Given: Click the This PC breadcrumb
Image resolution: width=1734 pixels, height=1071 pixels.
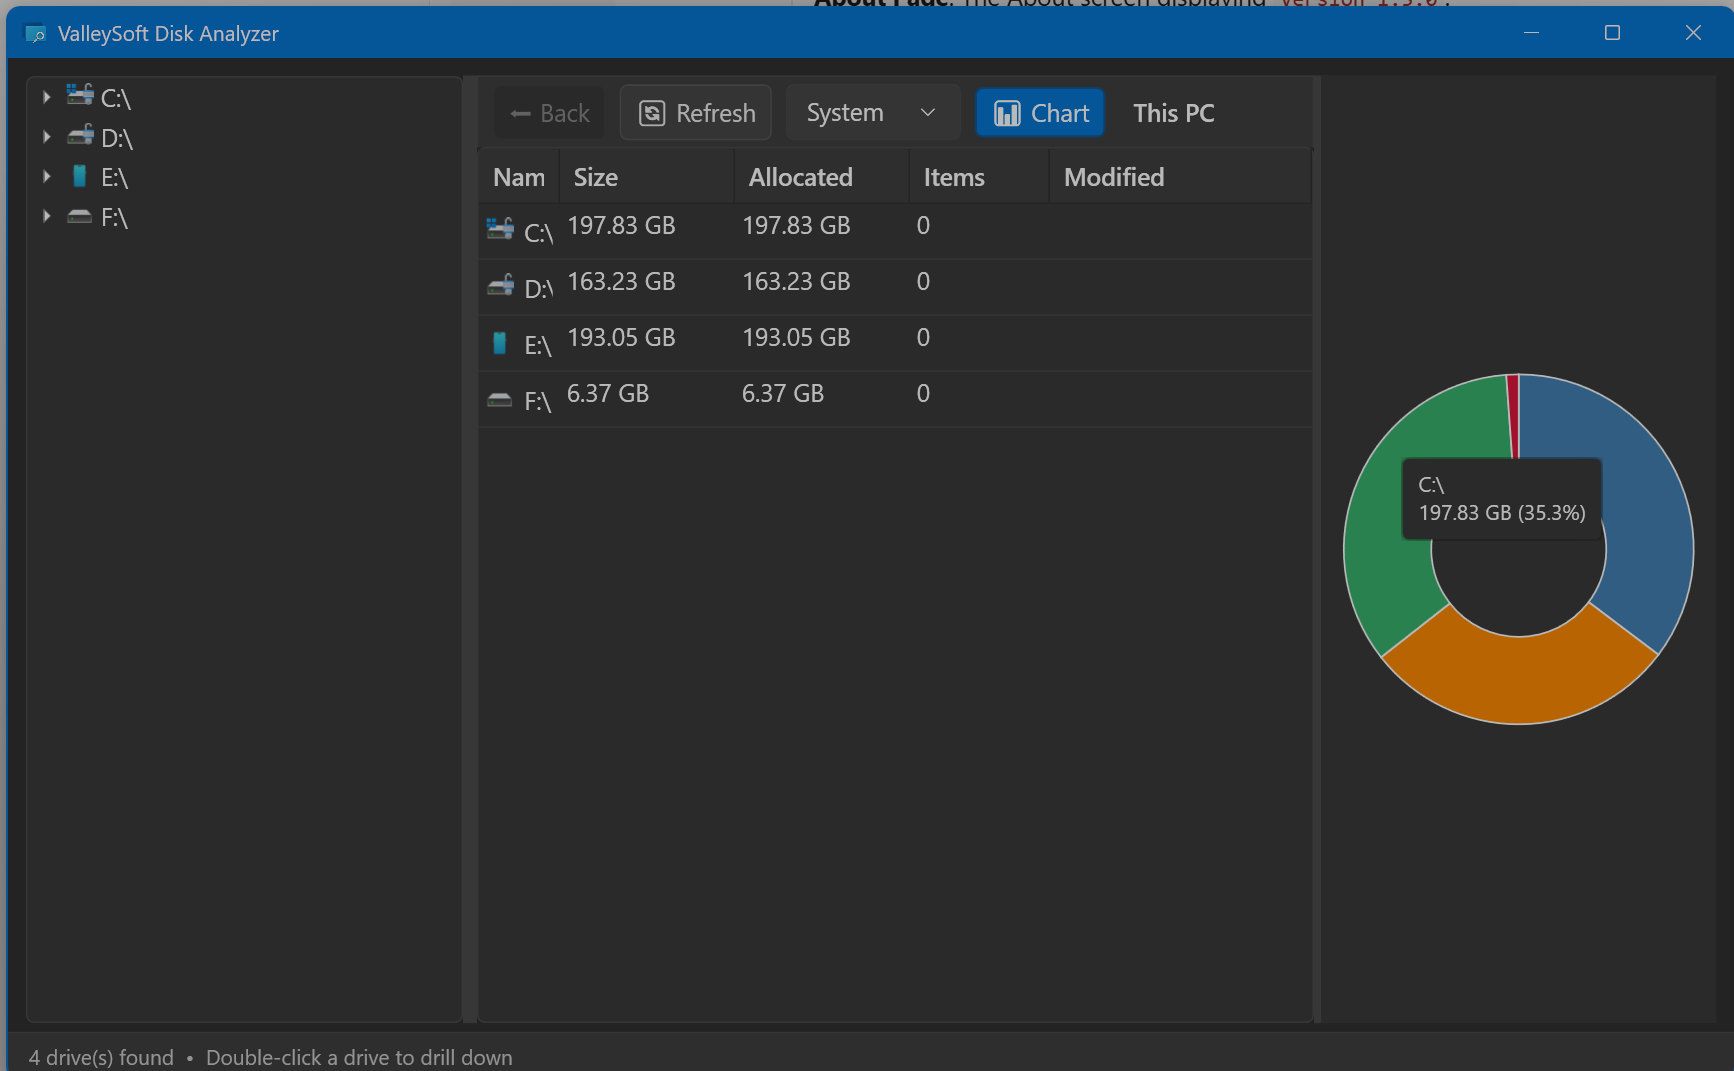Looking at the screenshot, I should point(1174,113).
